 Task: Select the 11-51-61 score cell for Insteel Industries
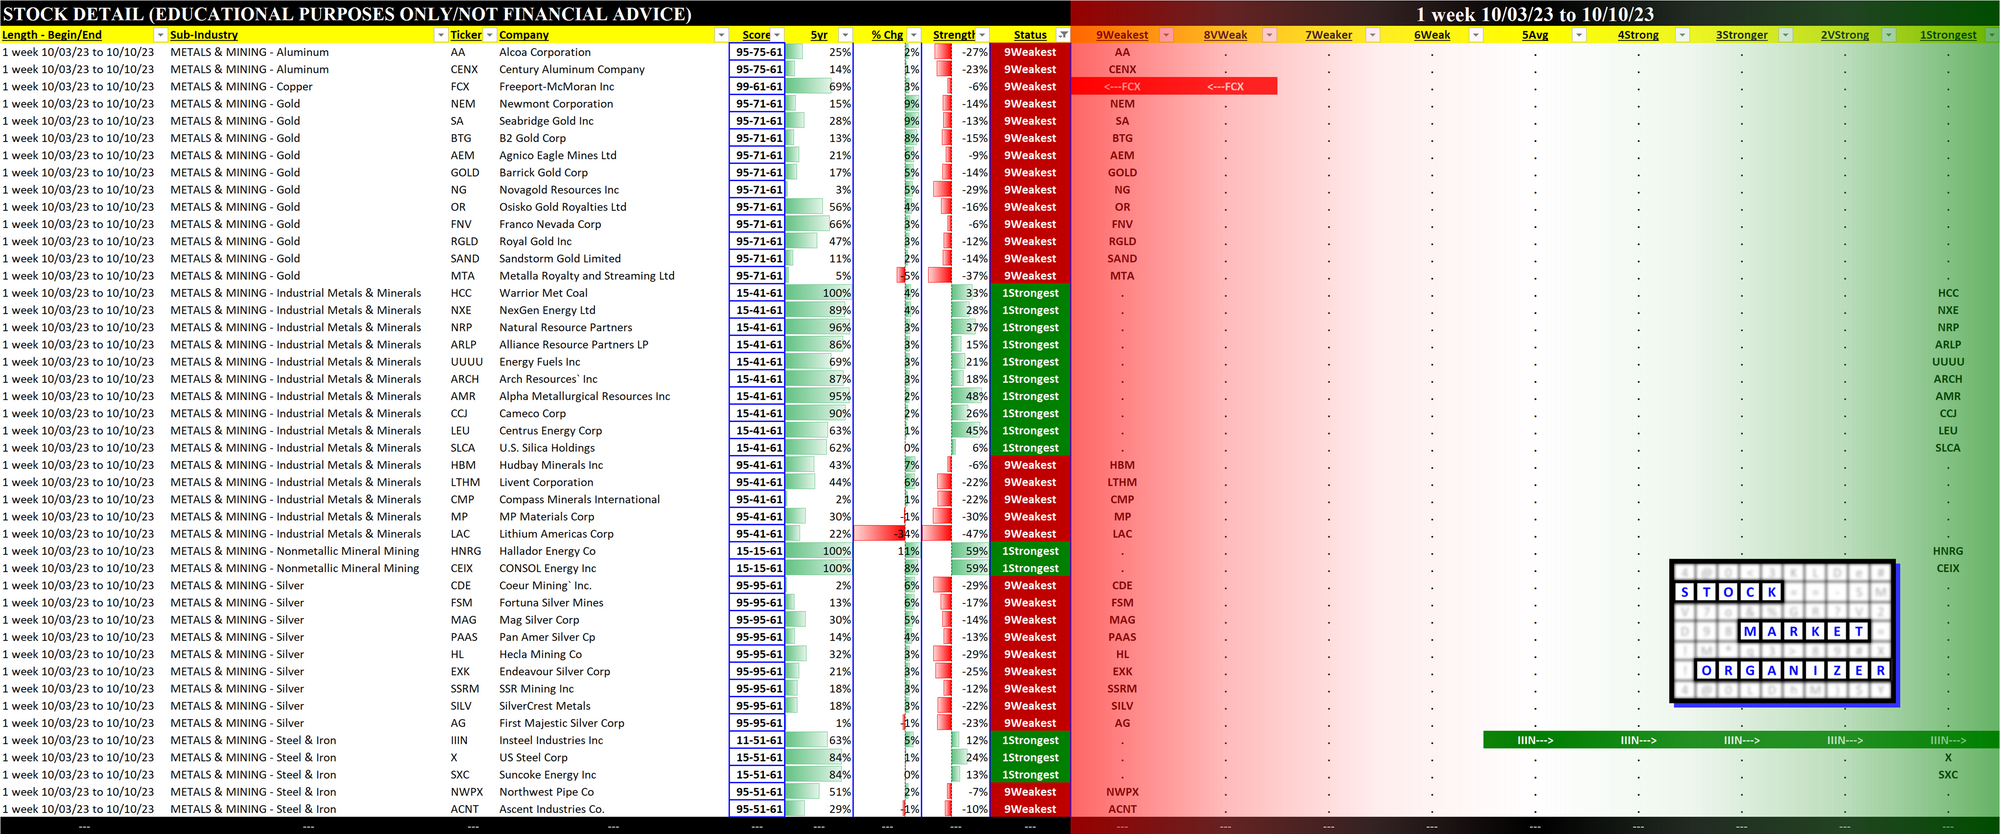tap(758, 740)
